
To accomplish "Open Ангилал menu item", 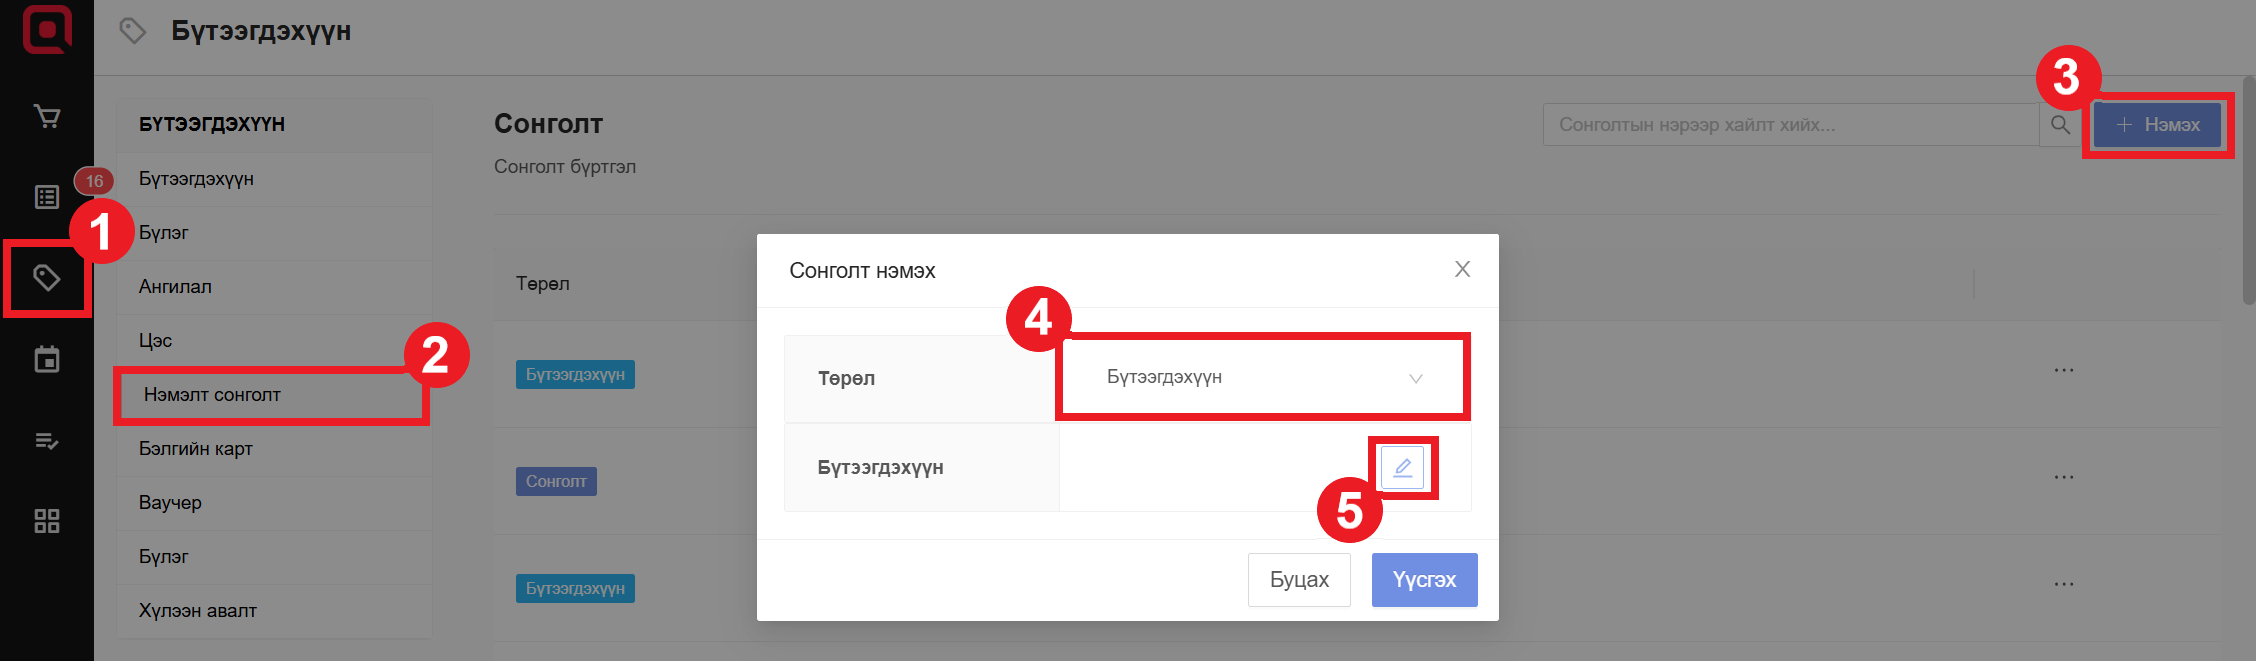I will (x=175, y=287).
